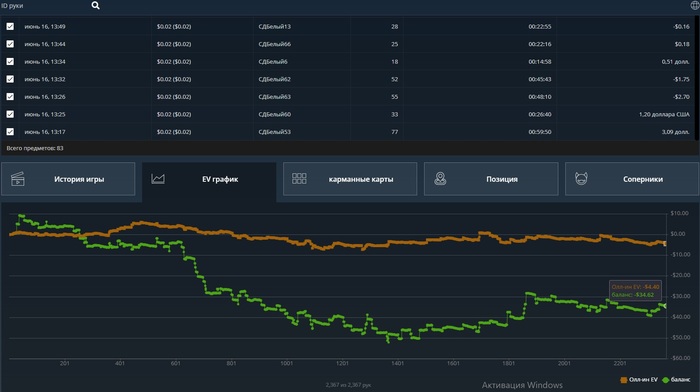Select table name СДБелый6
The height and width of the screenshot is (392, 700).
[x=273, y=62]
